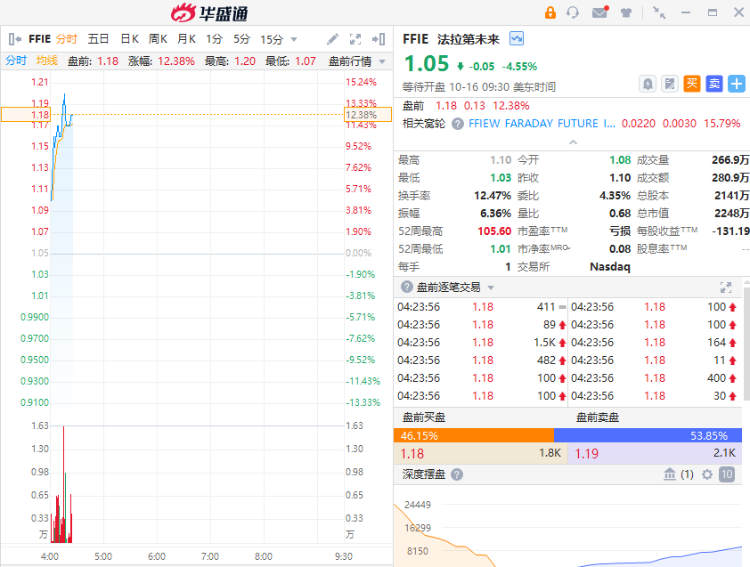Expand chart to fullscreen
The width and height of the screenshot is (750, 567).
coord(355,39)
